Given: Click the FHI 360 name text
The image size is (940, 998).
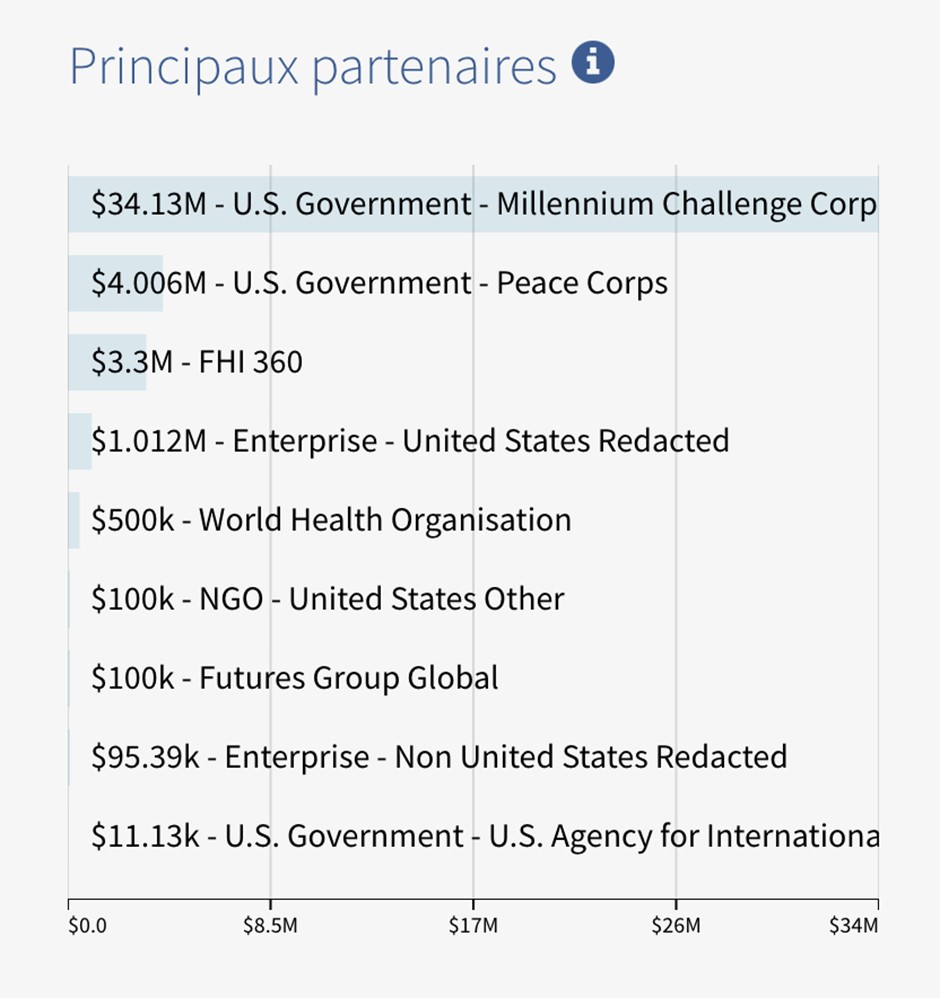Looking at the screenshot, I should (251, 362).
